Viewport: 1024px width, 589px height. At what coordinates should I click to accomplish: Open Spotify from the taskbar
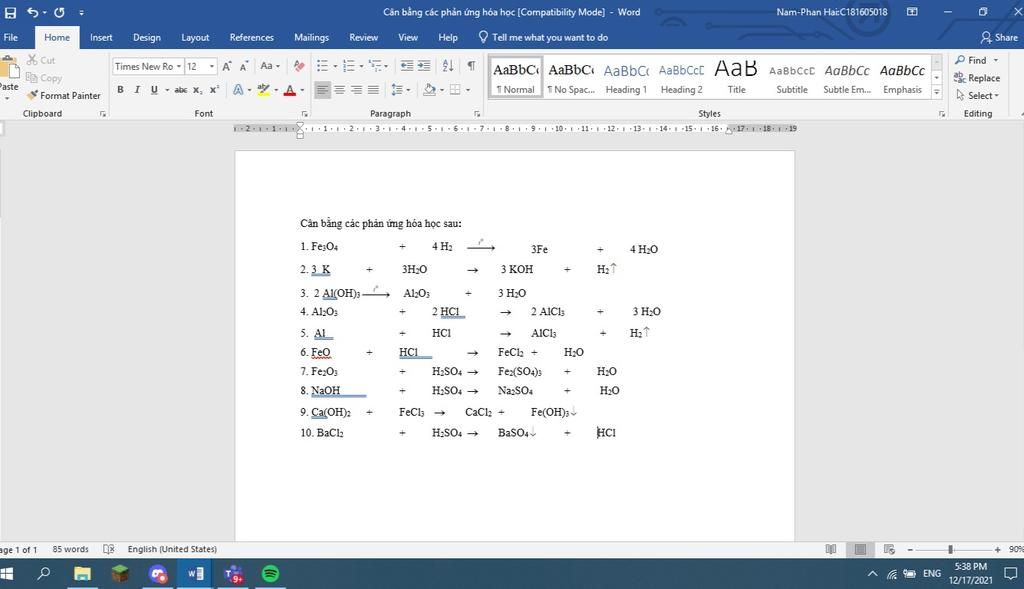pos(270,574)
